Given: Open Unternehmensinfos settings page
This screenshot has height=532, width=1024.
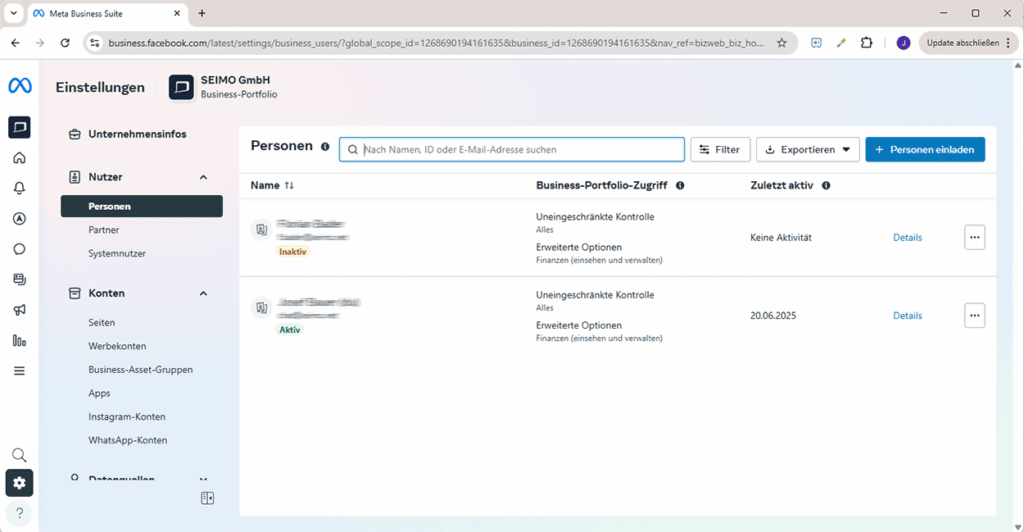Looking at the screenshot, I should [137, 134].
